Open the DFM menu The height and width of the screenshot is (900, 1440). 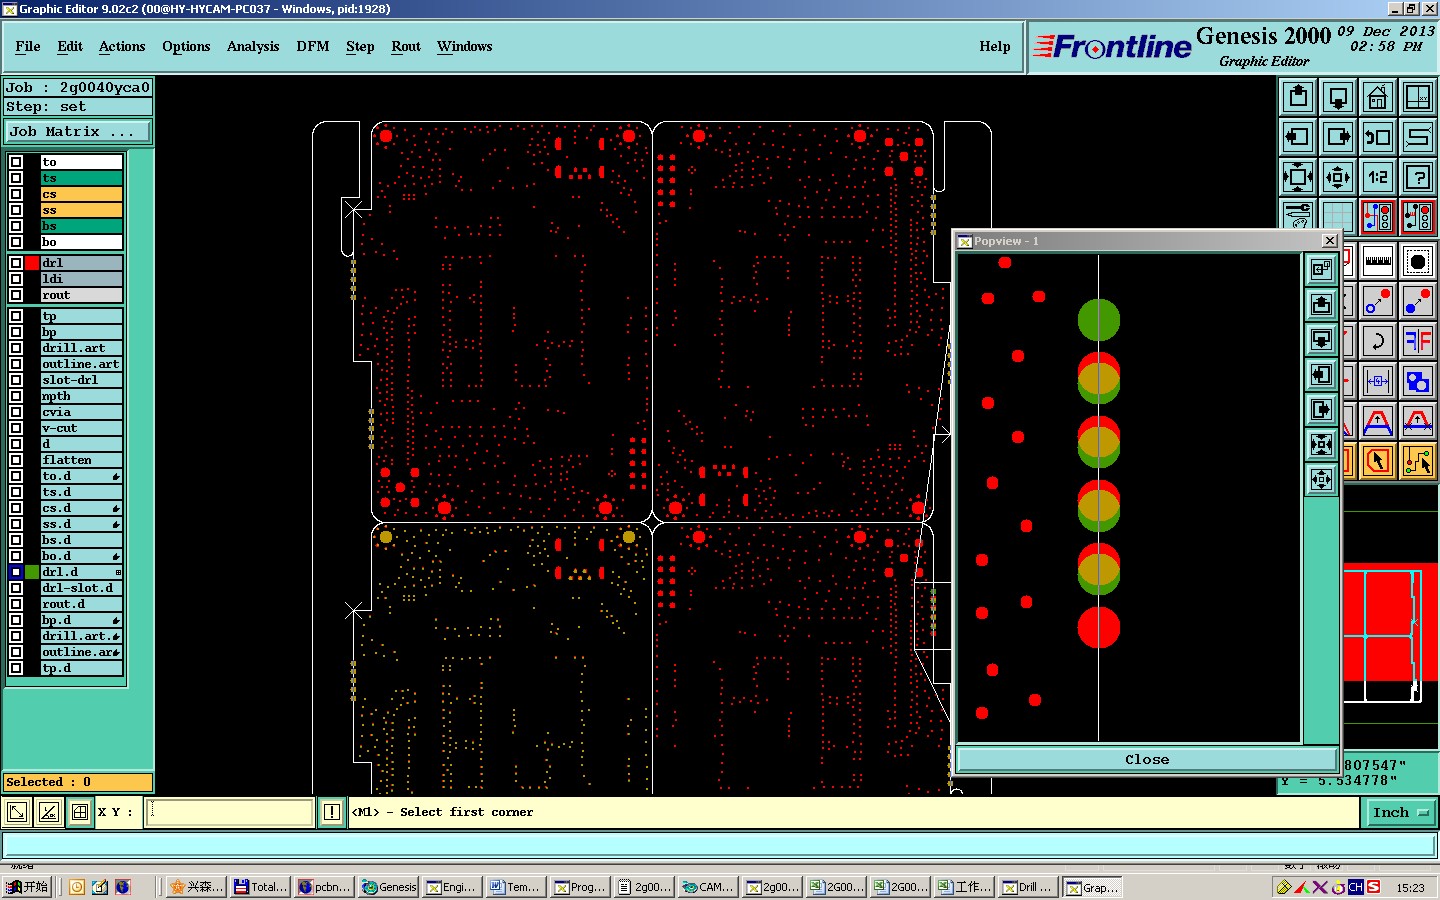tap(313, 46)
